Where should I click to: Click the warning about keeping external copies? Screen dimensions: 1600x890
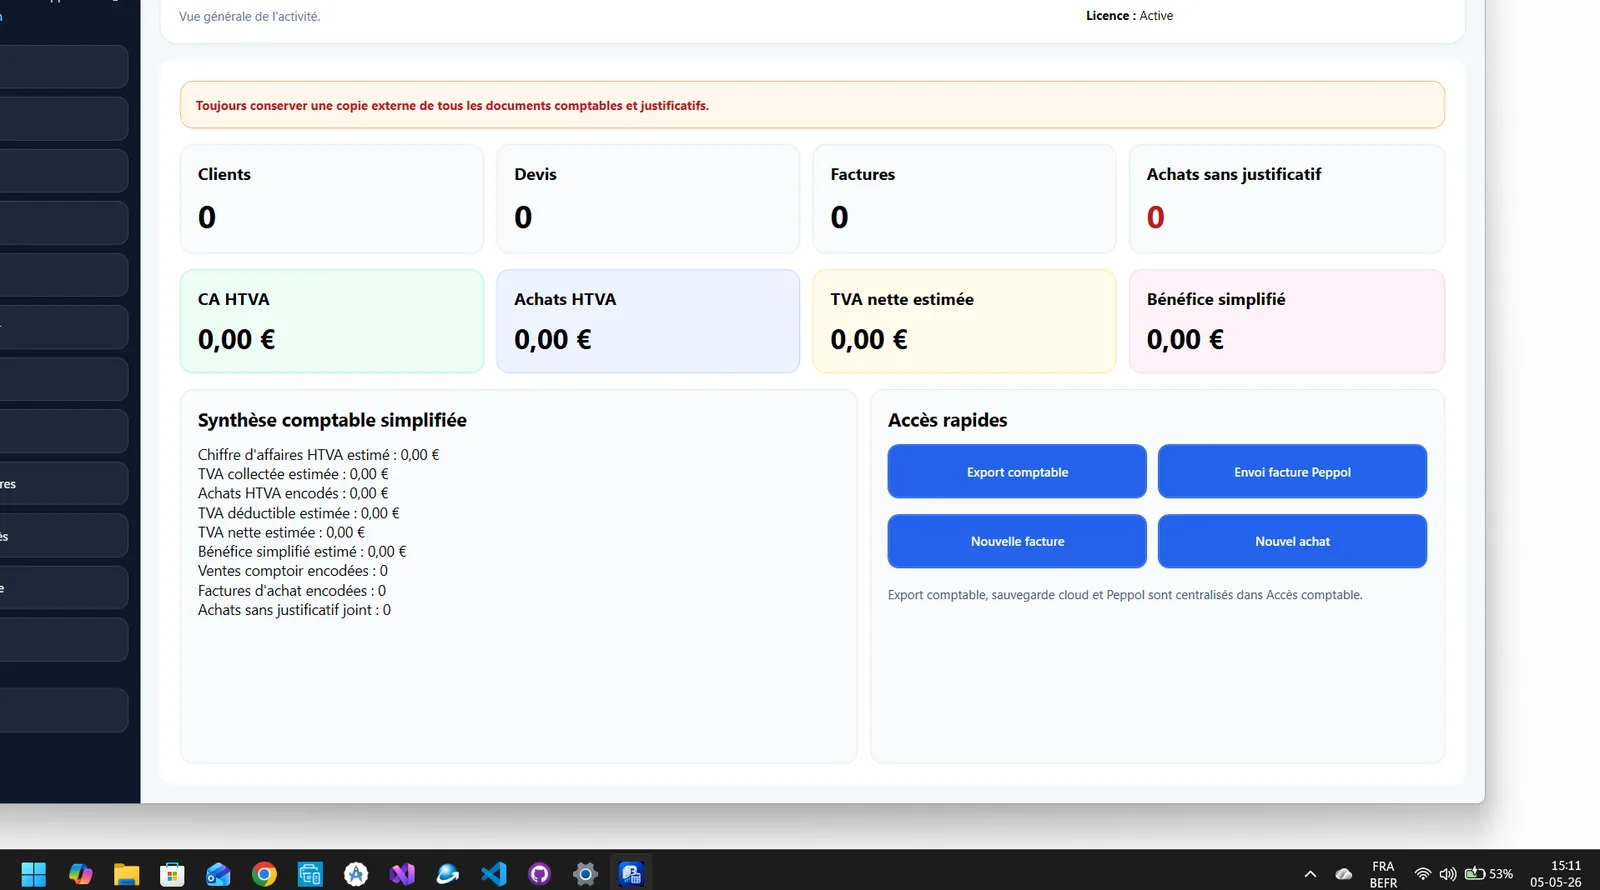812,105
